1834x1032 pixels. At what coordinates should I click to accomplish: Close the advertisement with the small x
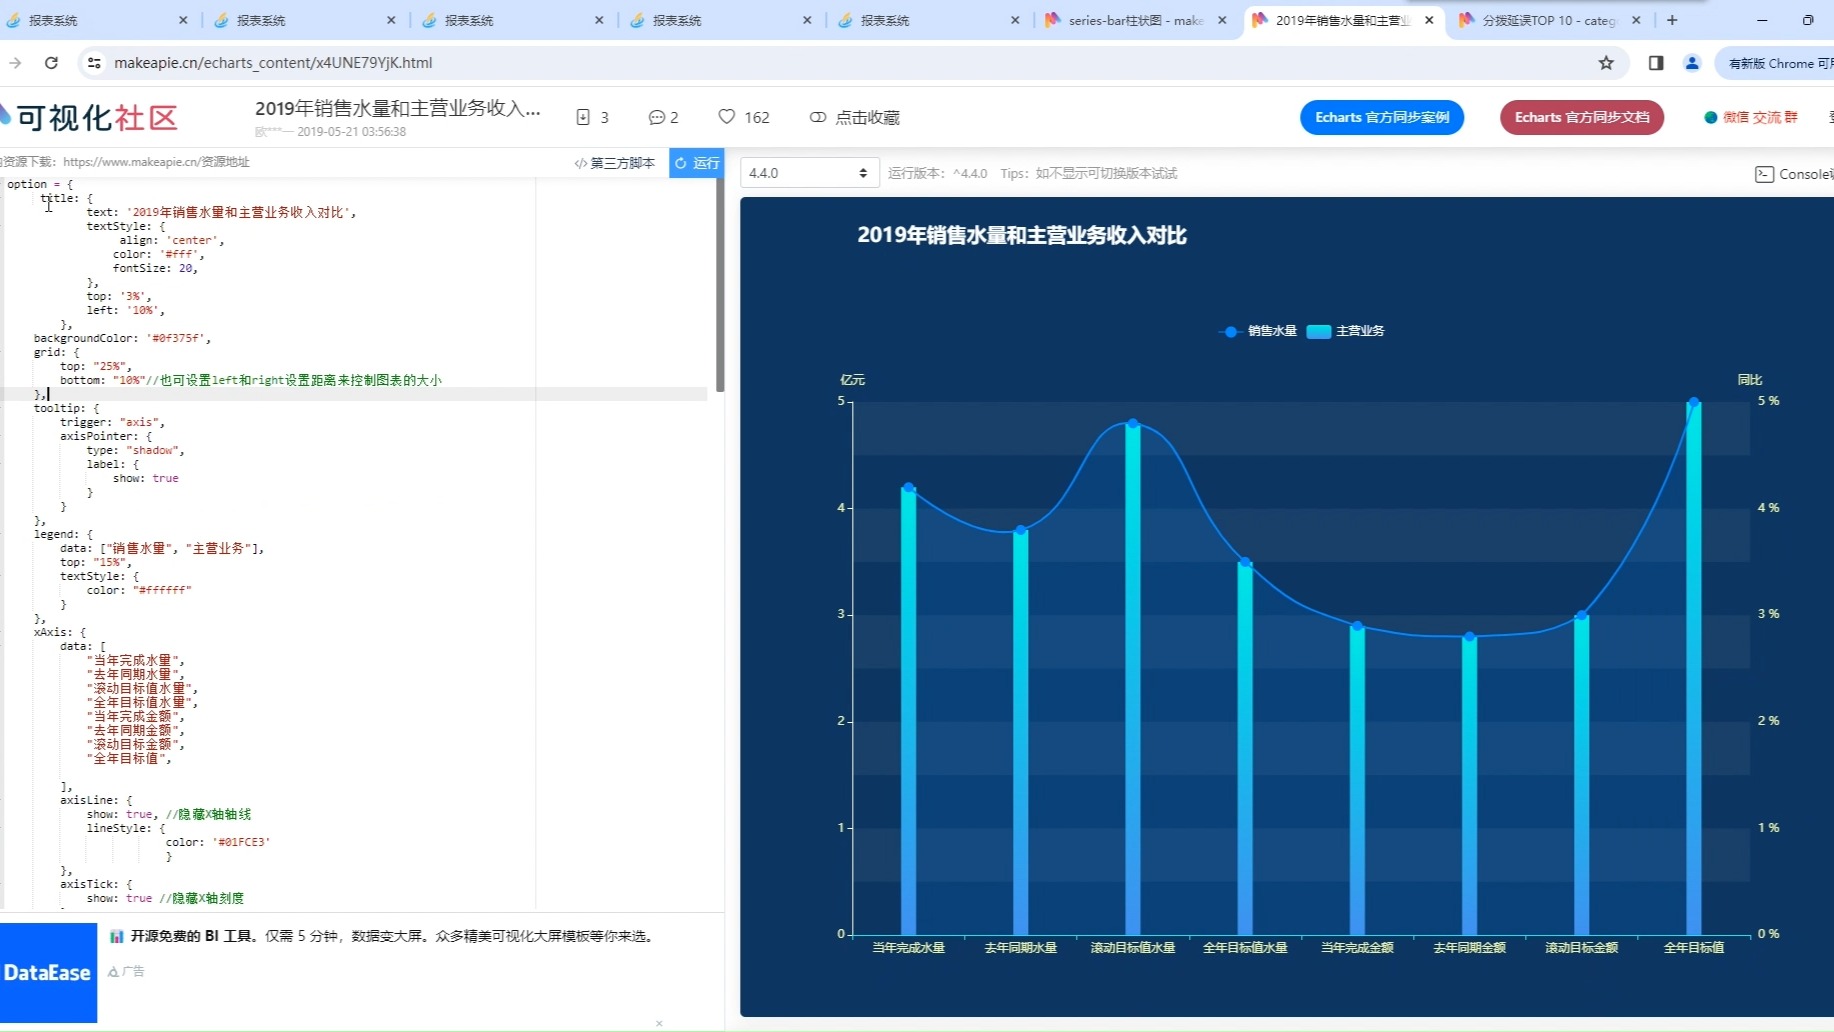point(659,1023)
